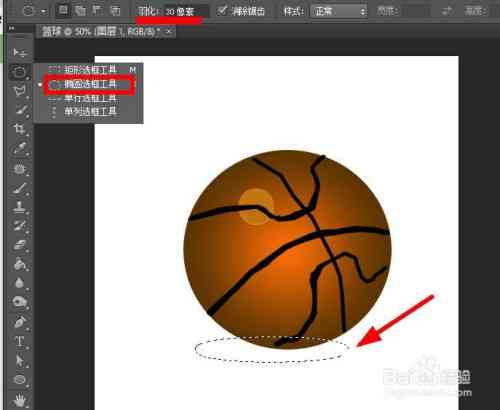Expand the tool preset dropdown arrow
Screen dimensions: 500x410
[x=44, y=11]
